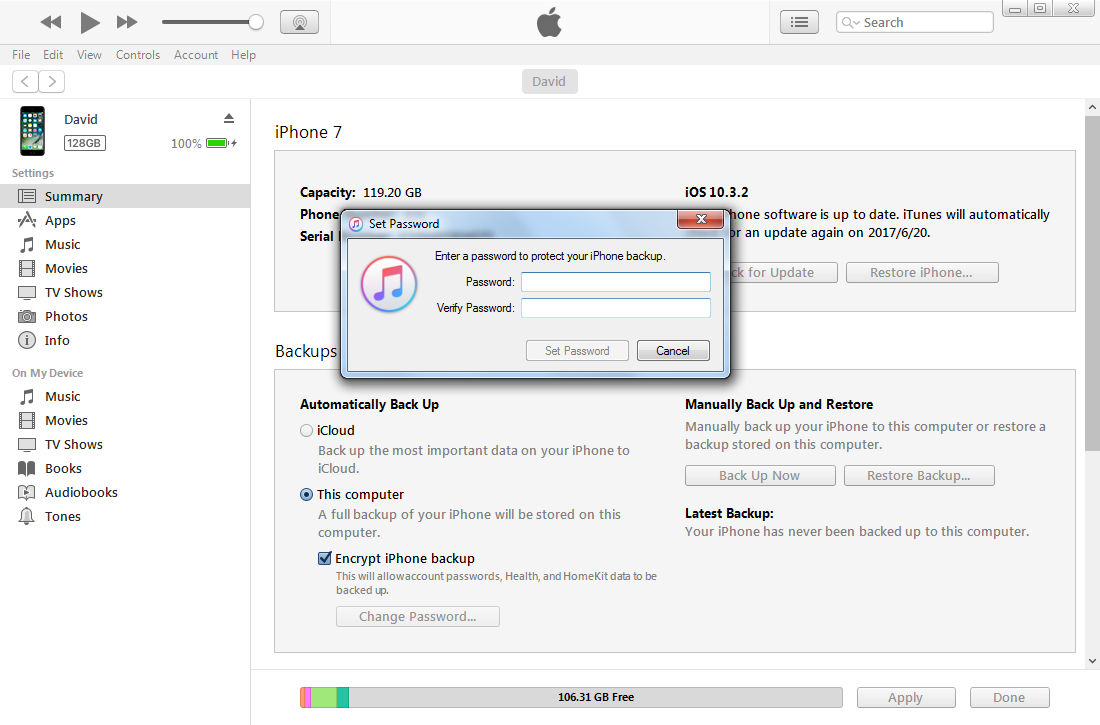The width and height of the screenshot is (1100, 725).
Task: Select the iCloud backup radio button
Action: click(x=307, y=431)
